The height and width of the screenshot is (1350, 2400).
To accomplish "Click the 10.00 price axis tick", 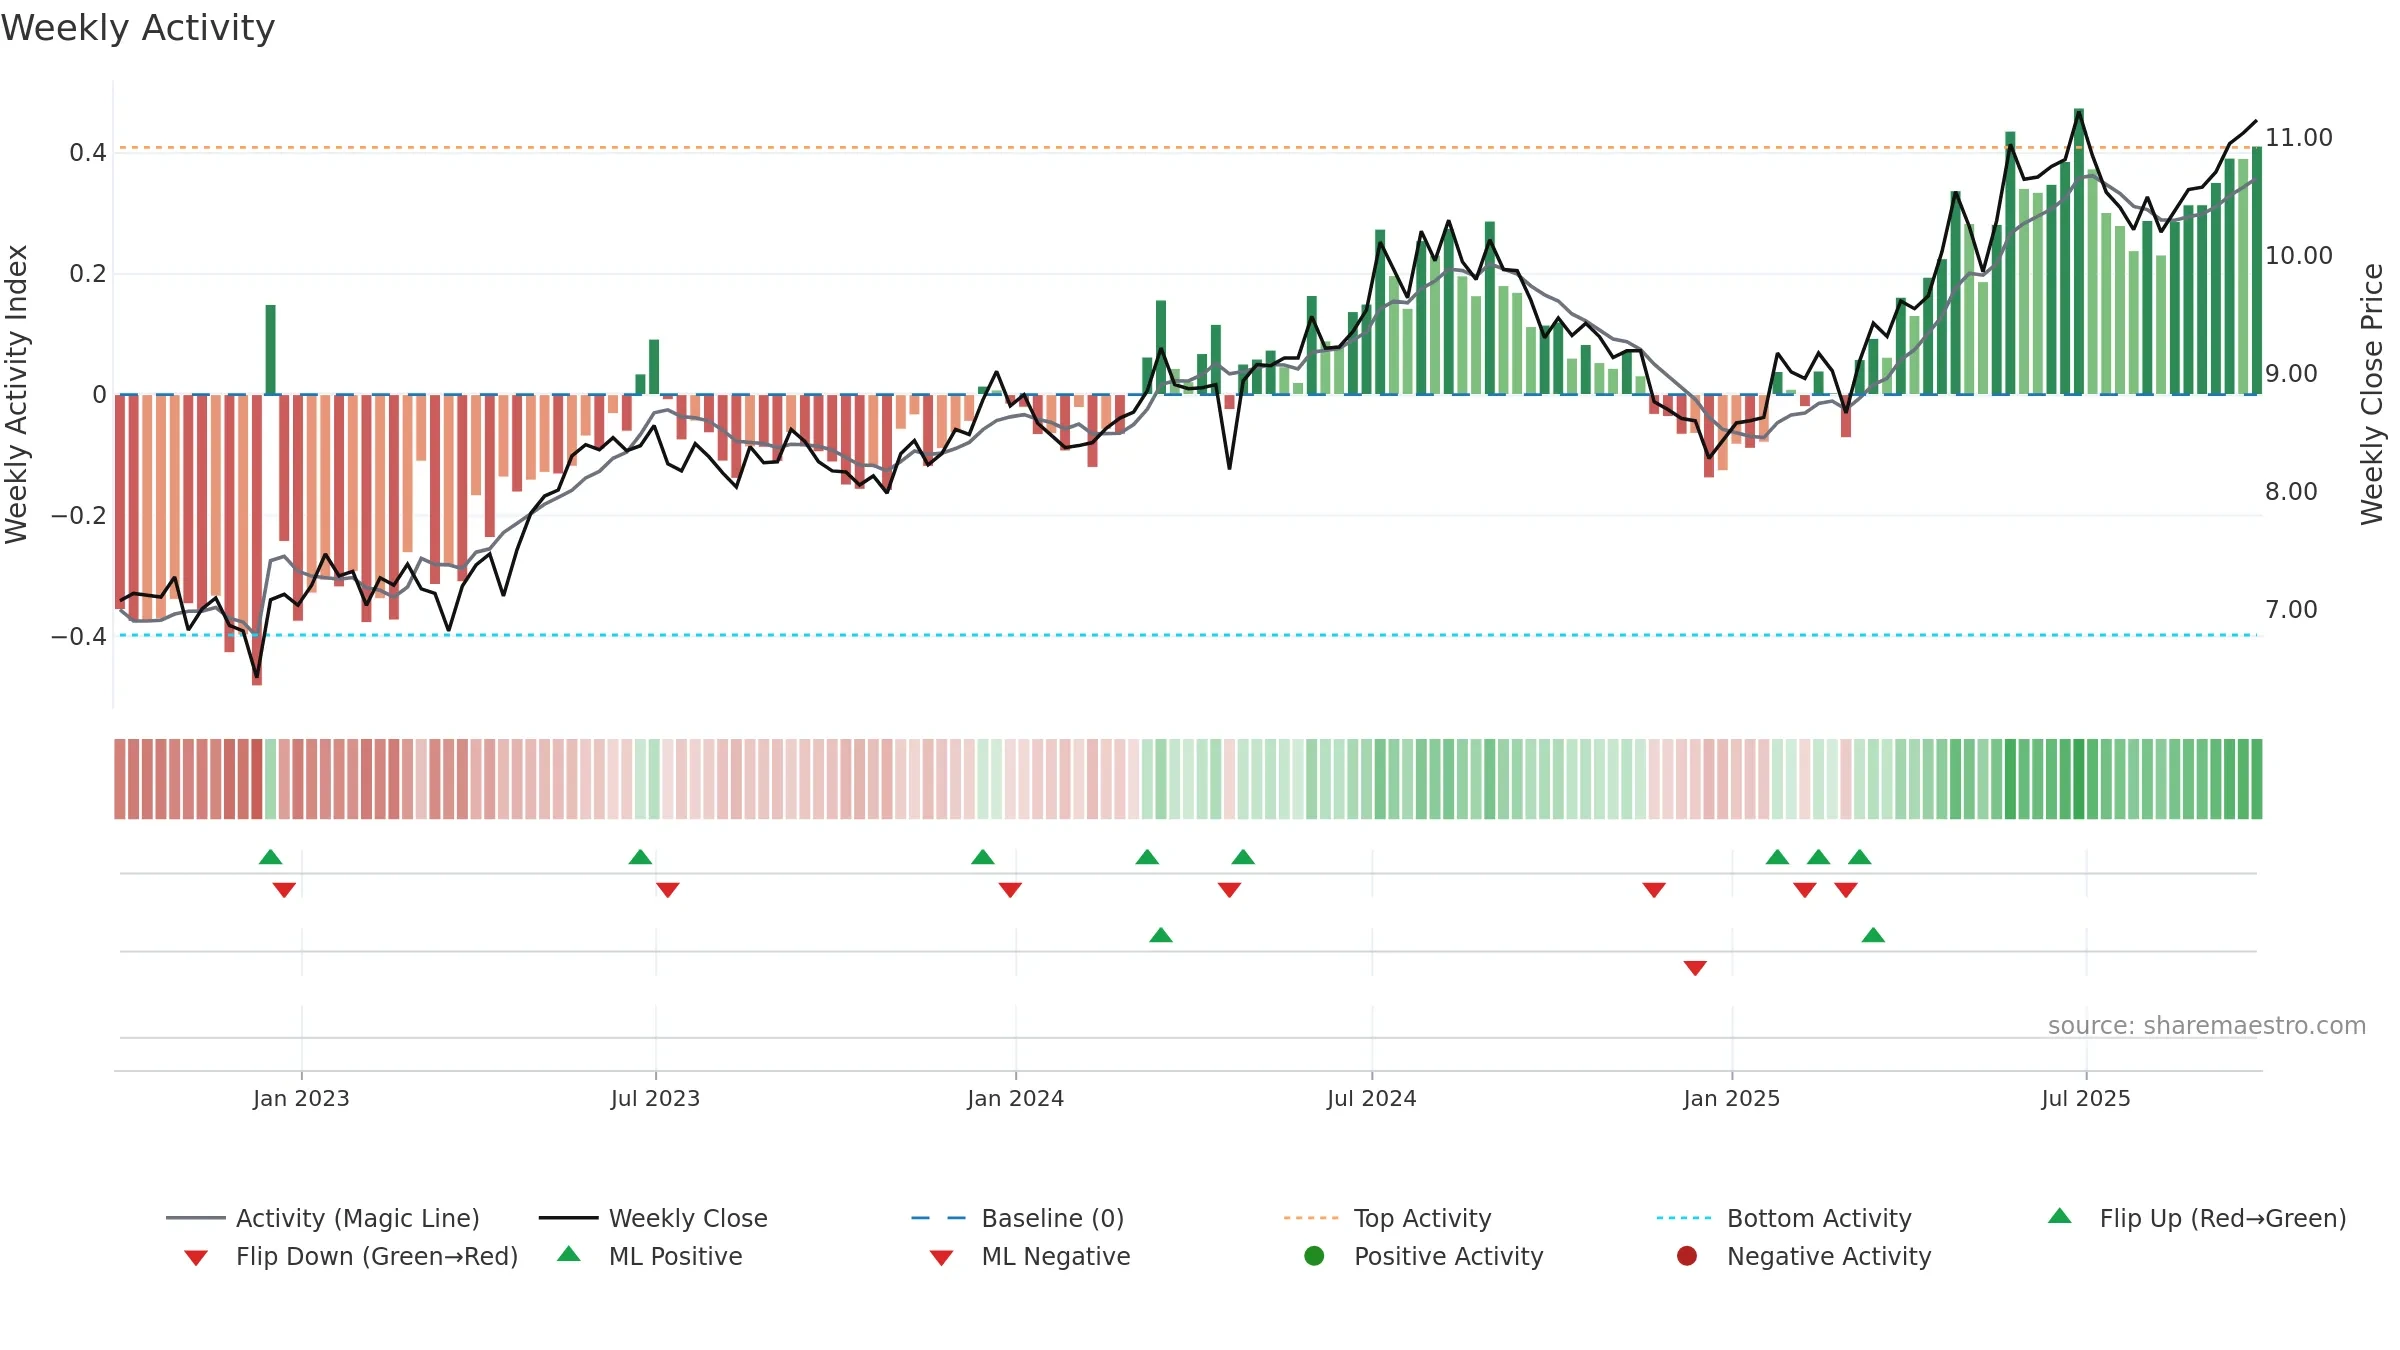I will point(2298,255).
